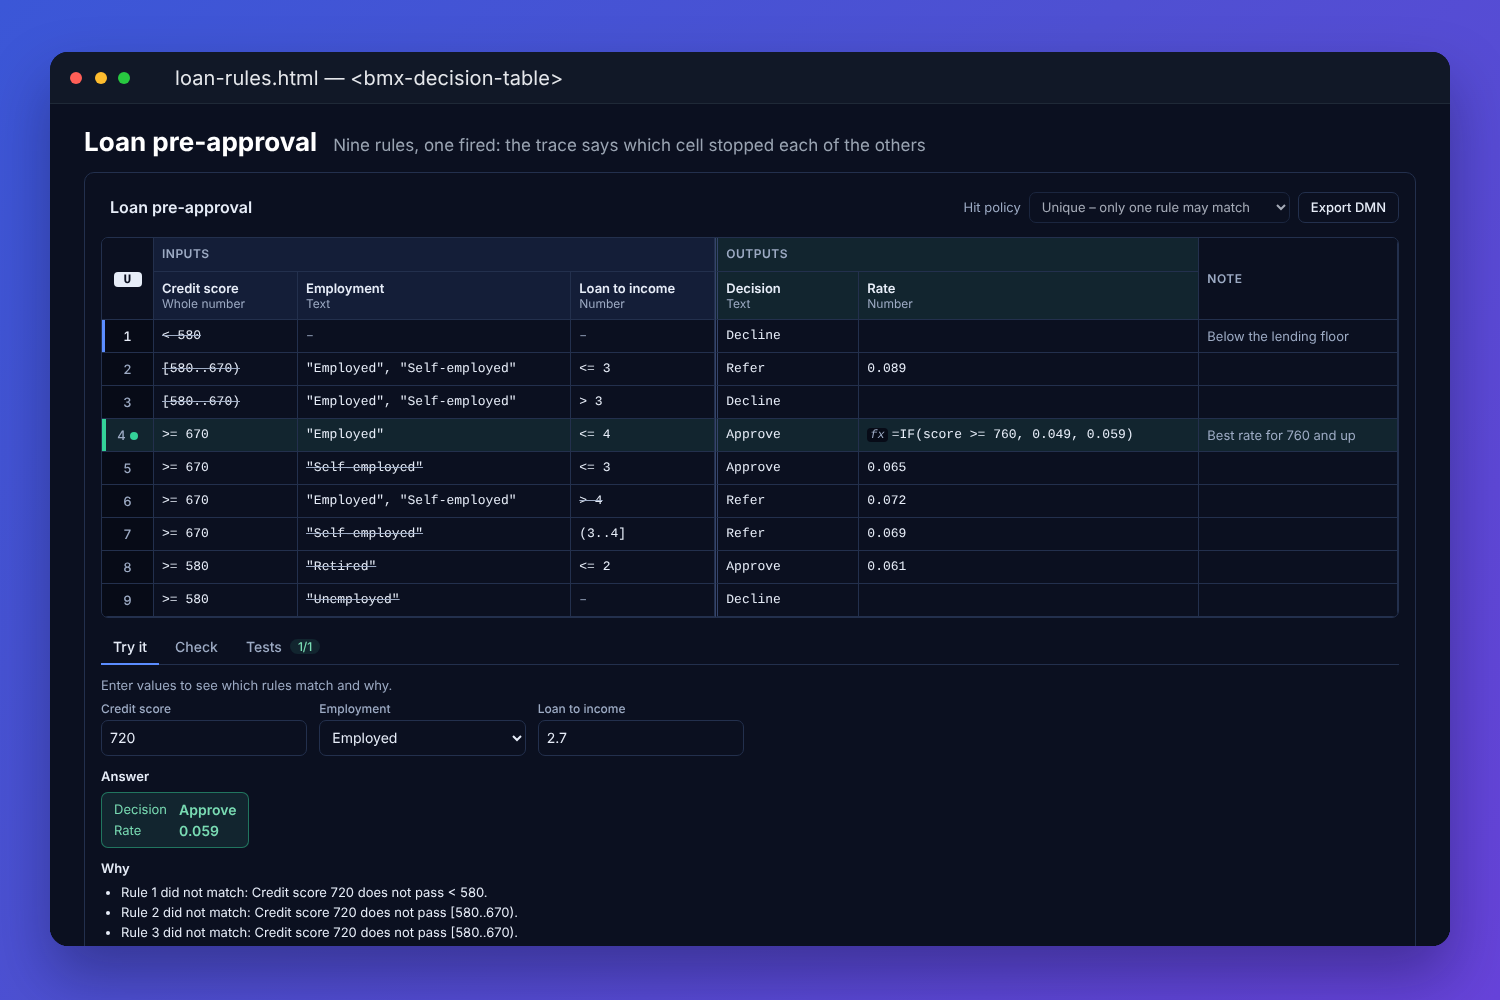Click the "<= 2" loan to income cell
The height and width of the screenshot is (1000, 1500).
pos(643,567)
